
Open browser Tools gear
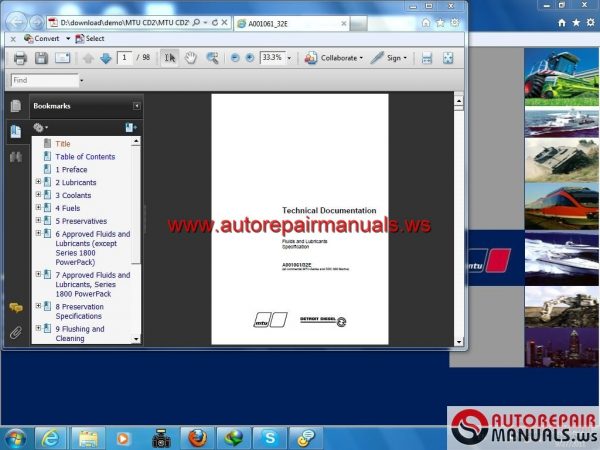(455, 23)
